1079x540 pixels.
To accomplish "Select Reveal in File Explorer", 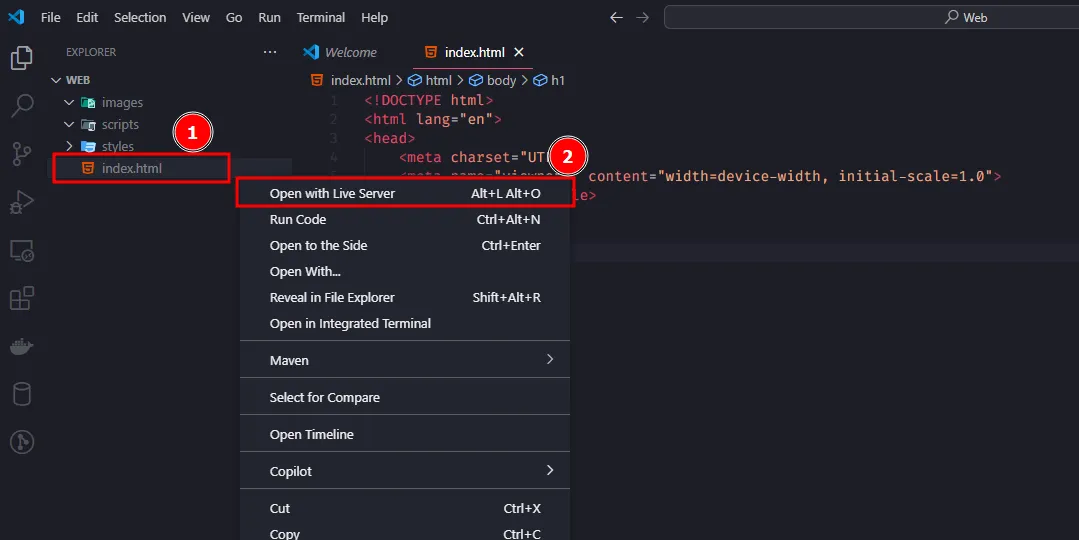I will tap(332, 297).
